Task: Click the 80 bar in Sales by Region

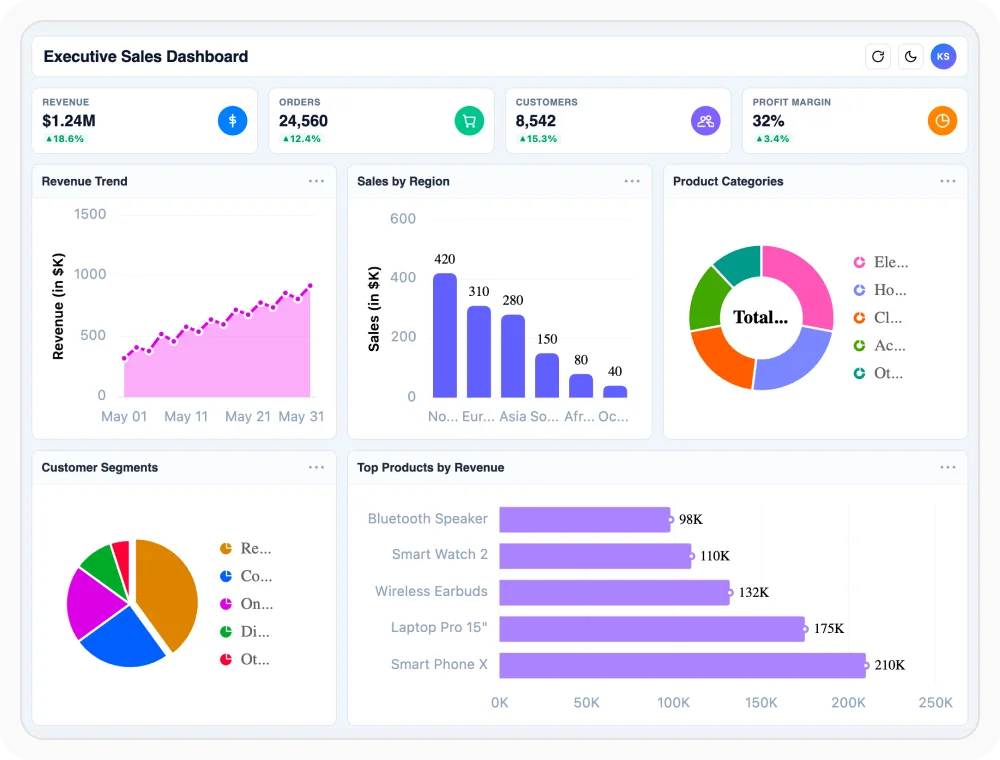Action: pyautogui.click(x=581, y=386)
